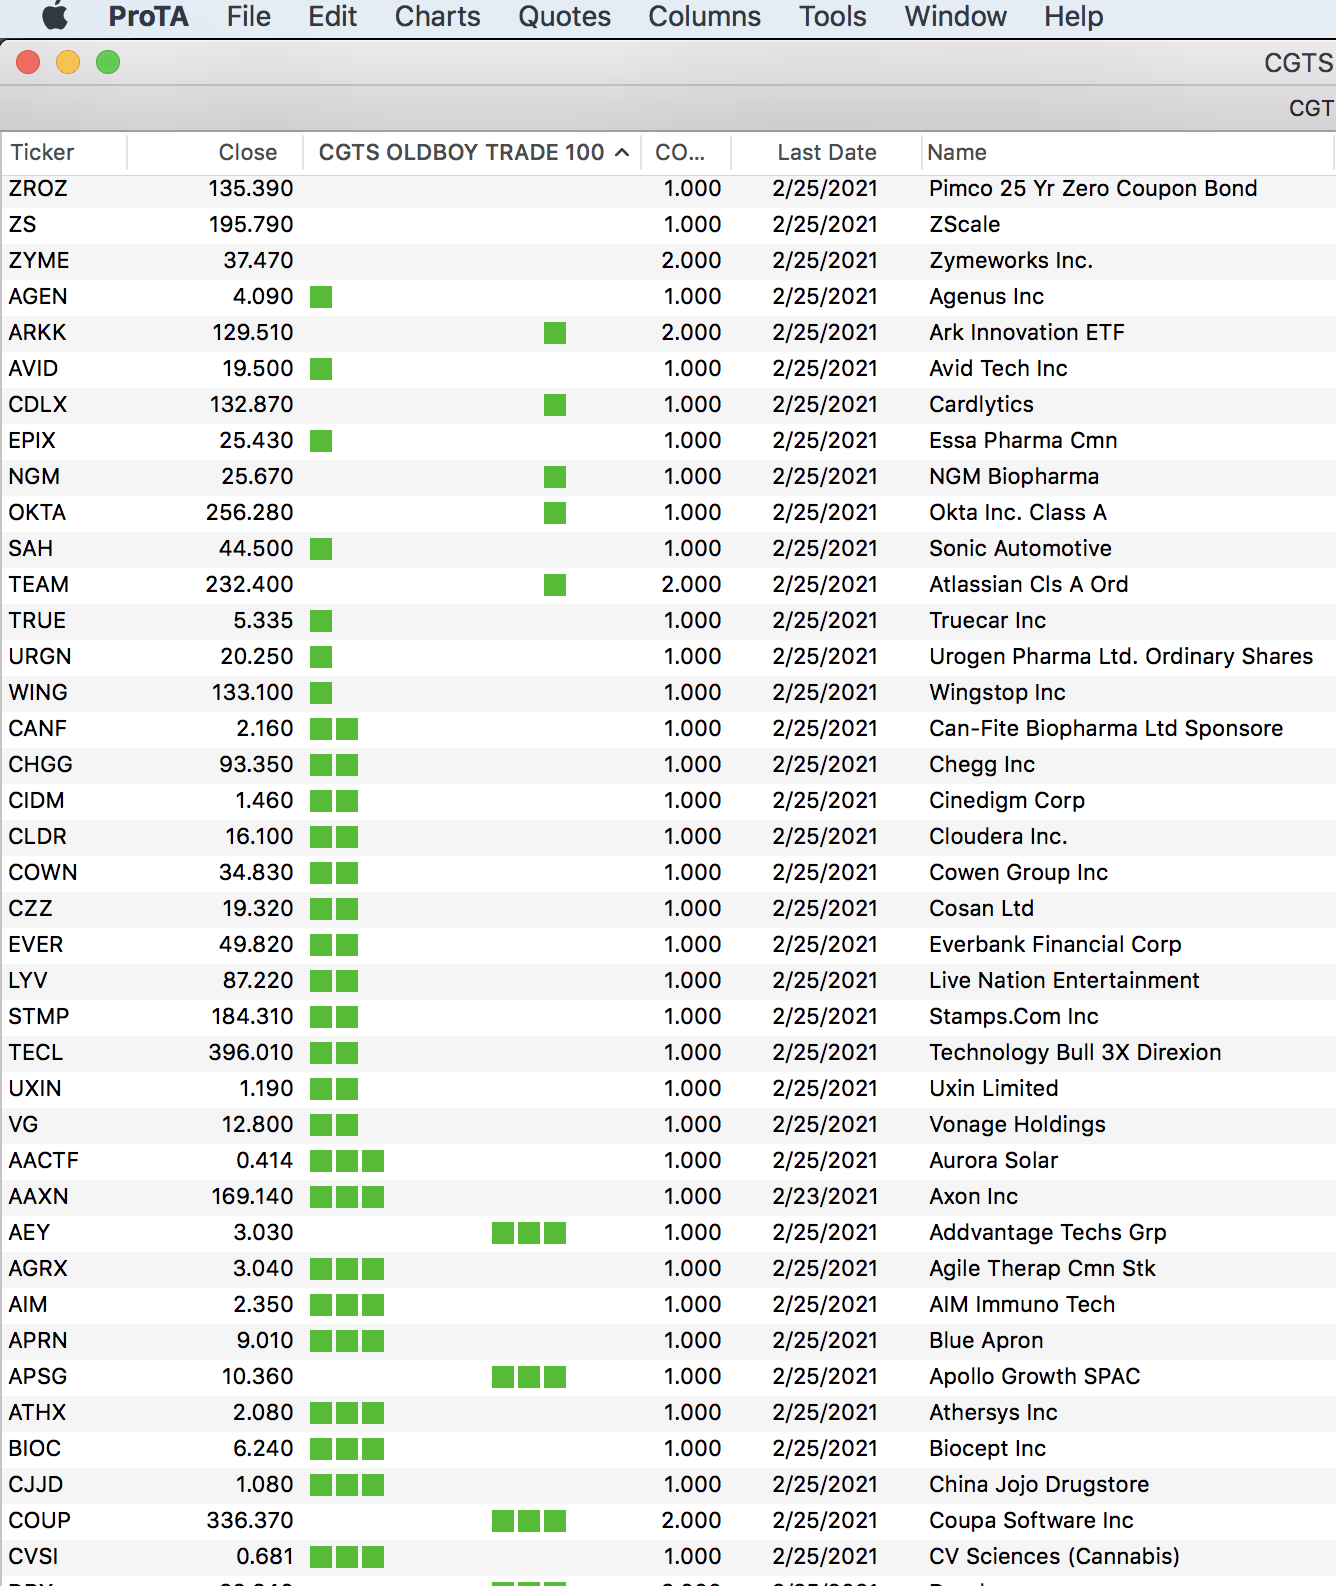The height and width of the screenshot is (1586, 1336).
Task: Click the AAXN last date 2/23/2021
Action: [x=825, y=1196]
